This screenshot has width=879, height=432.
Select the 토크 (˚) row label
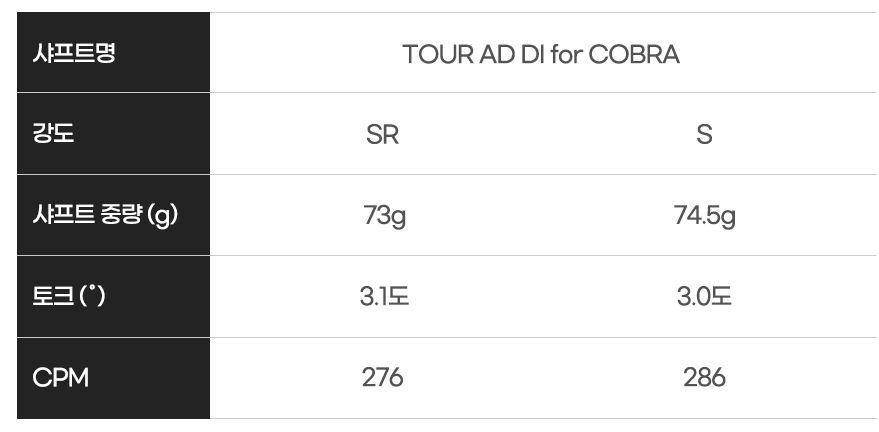pyautogui.click(x=68, y=297)
